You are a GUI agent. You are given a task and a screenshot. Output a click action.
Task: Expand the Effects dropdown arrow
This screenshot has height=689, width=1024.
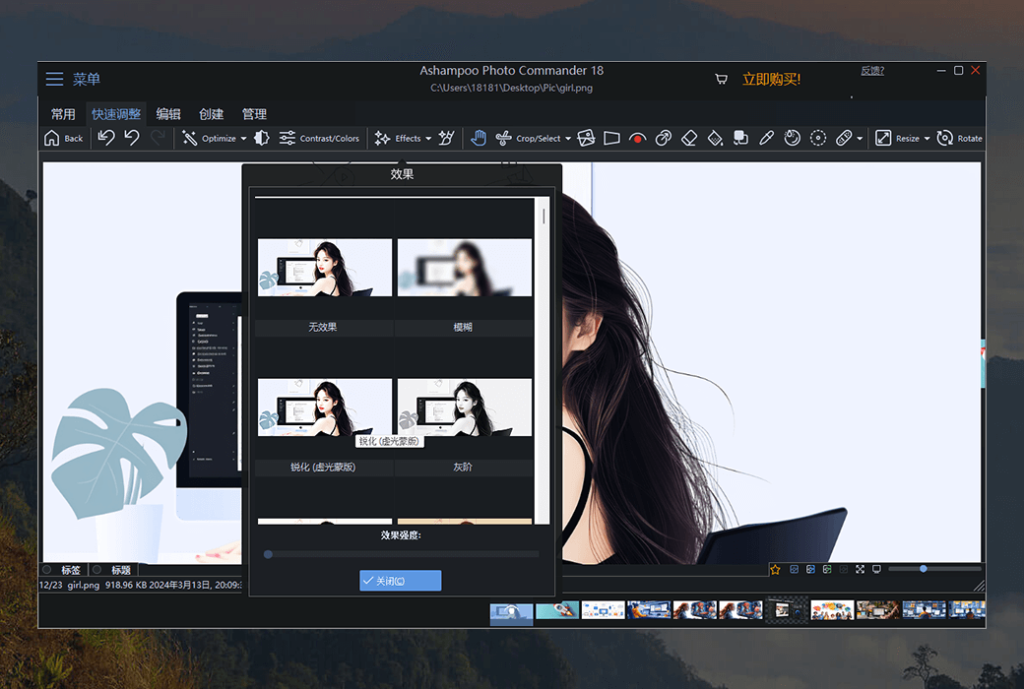tap(428, 138)
